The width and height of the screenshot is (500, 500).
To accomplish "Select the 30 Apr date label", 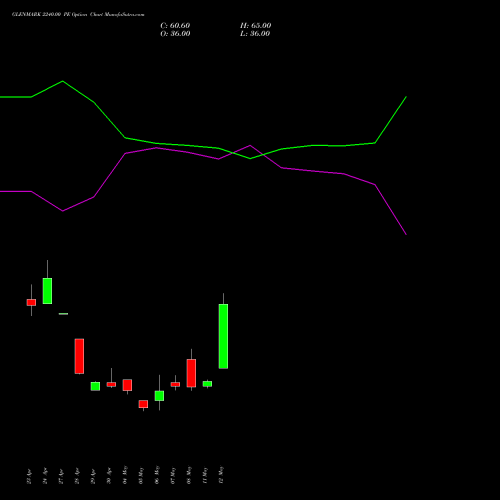I will [x=109, y=476].
